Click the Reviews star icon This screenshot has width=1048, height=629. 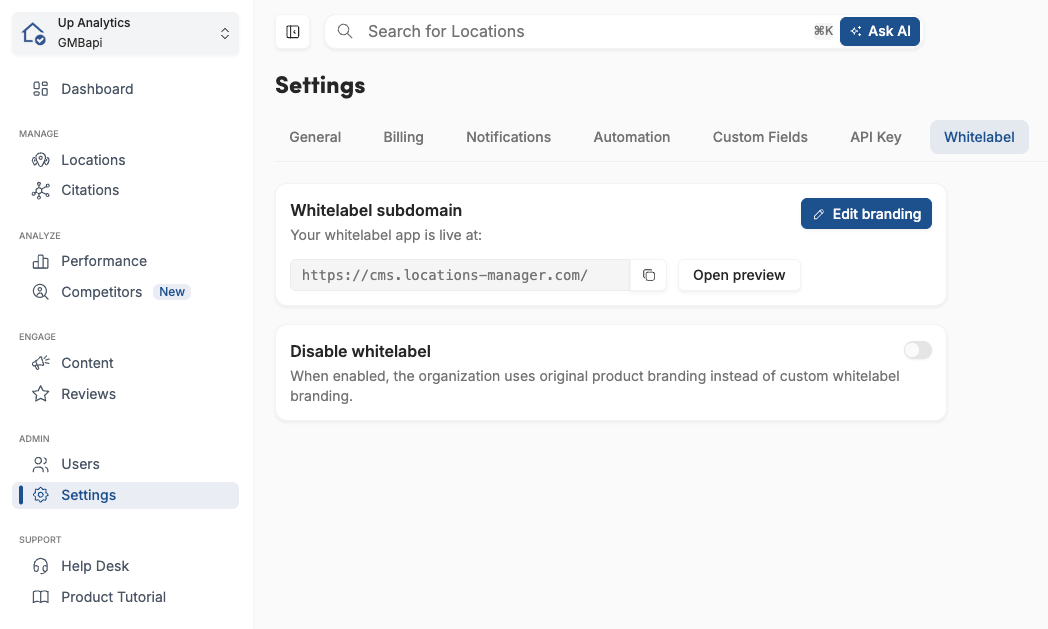click(41, 394)
